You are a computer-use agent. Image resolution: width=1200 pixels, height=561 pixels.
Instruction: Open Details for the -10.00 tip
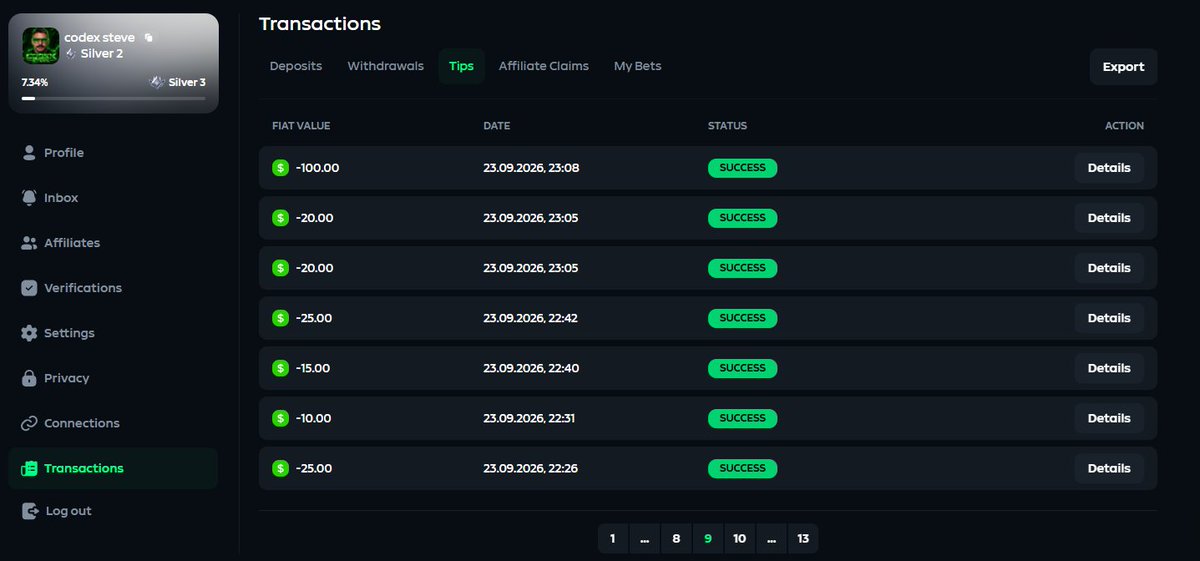click(1109, 418)
